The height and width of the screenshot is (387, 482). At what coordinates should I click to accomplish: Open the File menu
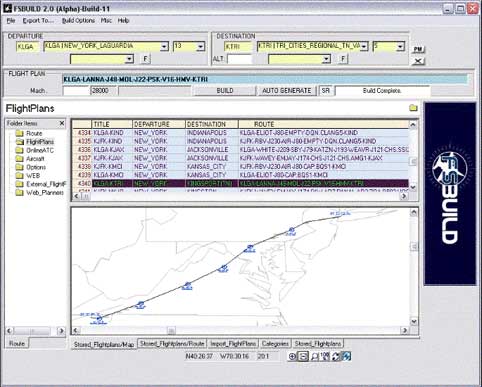tap(11, 21)
